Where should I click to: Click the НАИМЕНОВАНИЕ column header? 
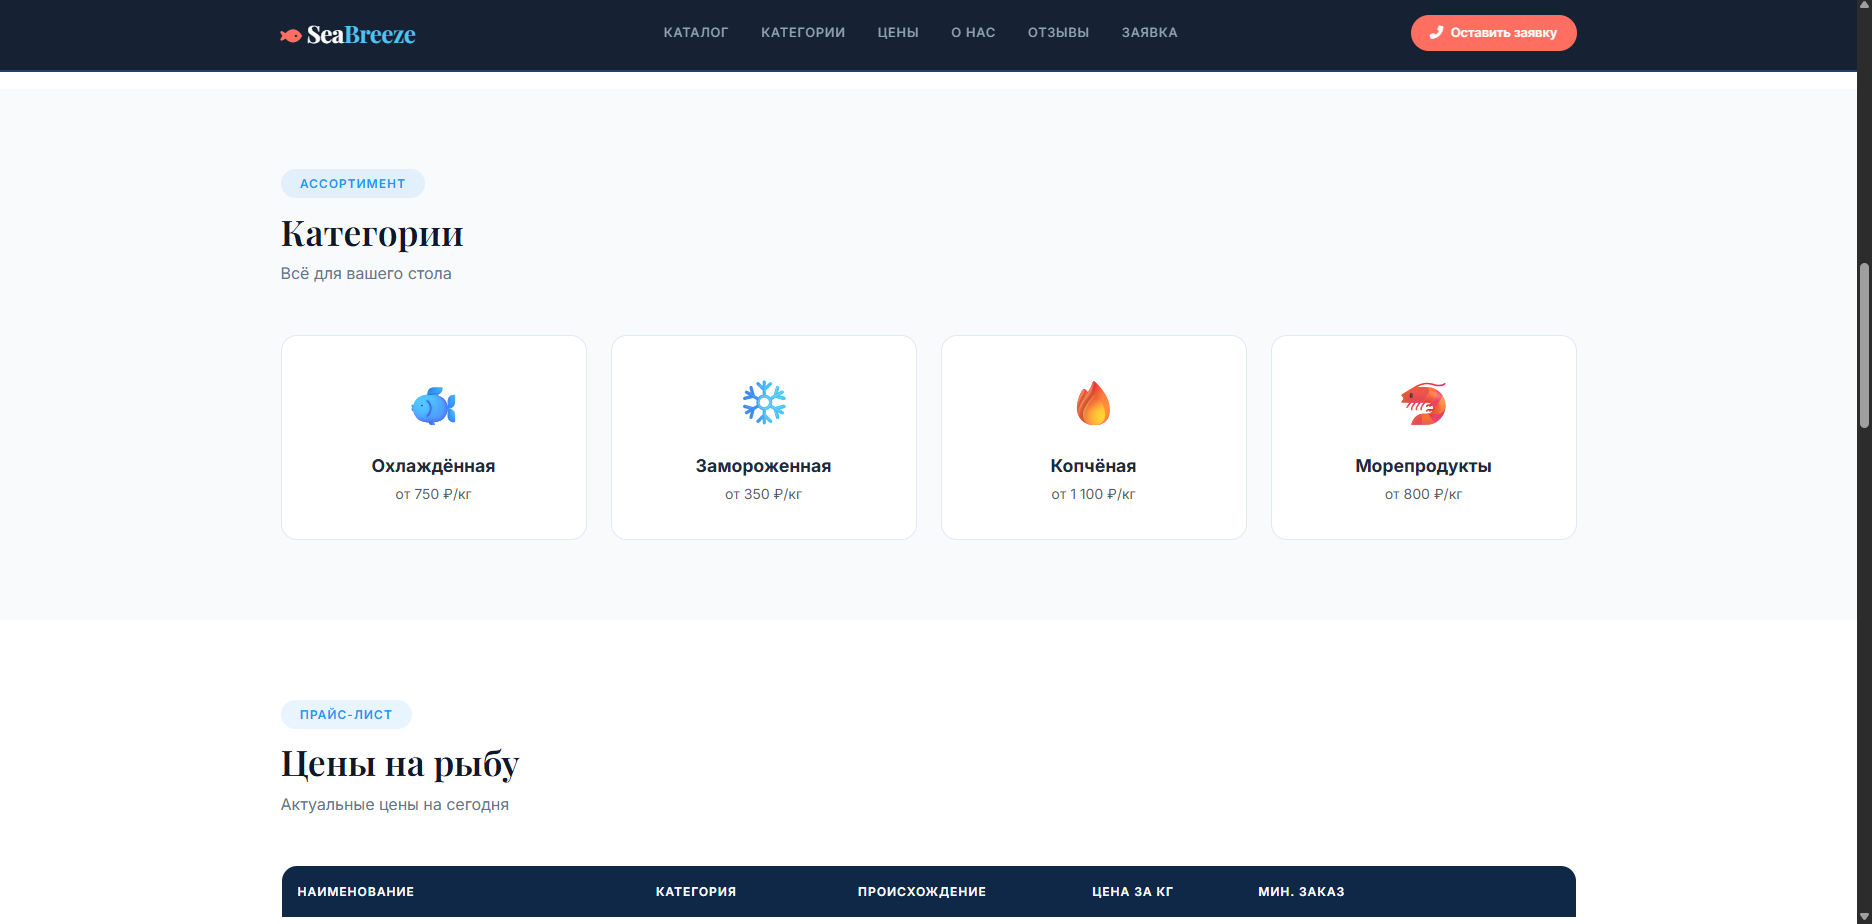tap(356, 892)
